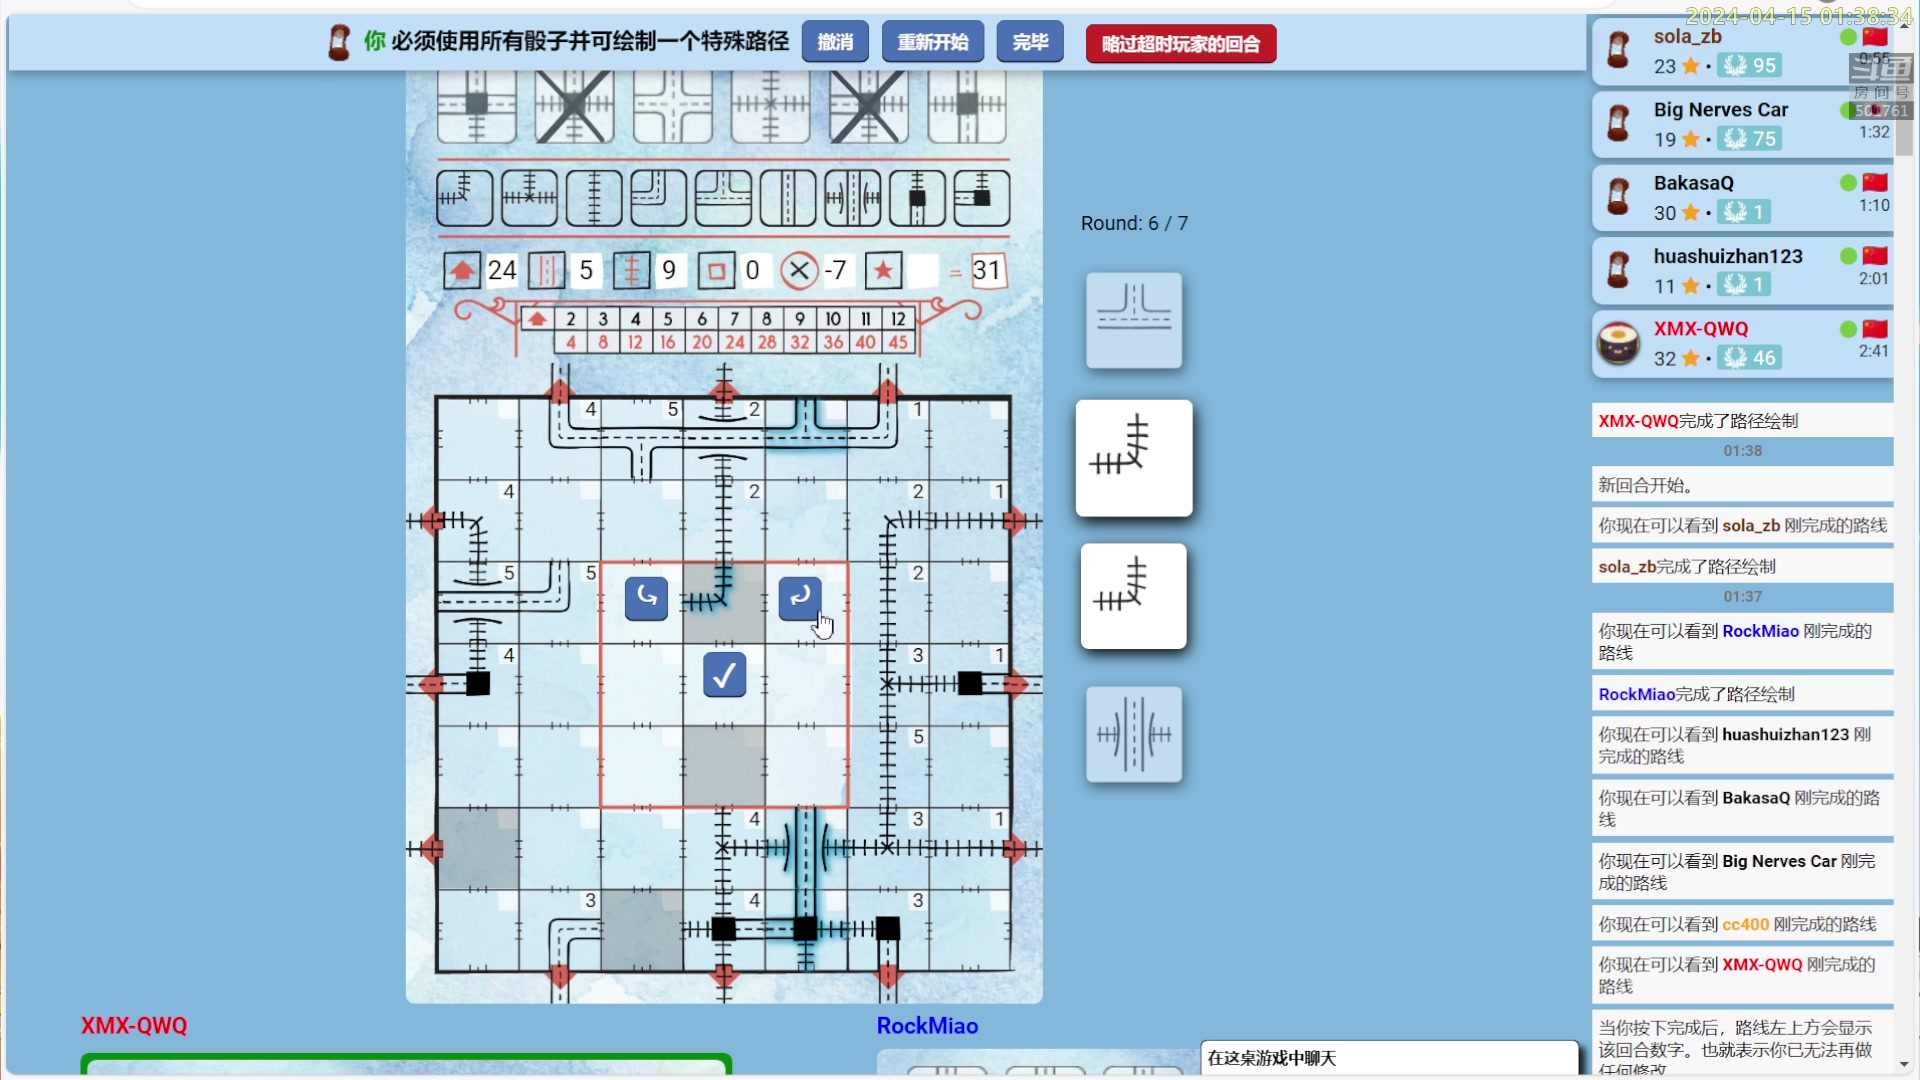The height and width of the screenshot is (1080, 1920).
Task: Click the cc400 name in game log
Action: [1745, 925]
